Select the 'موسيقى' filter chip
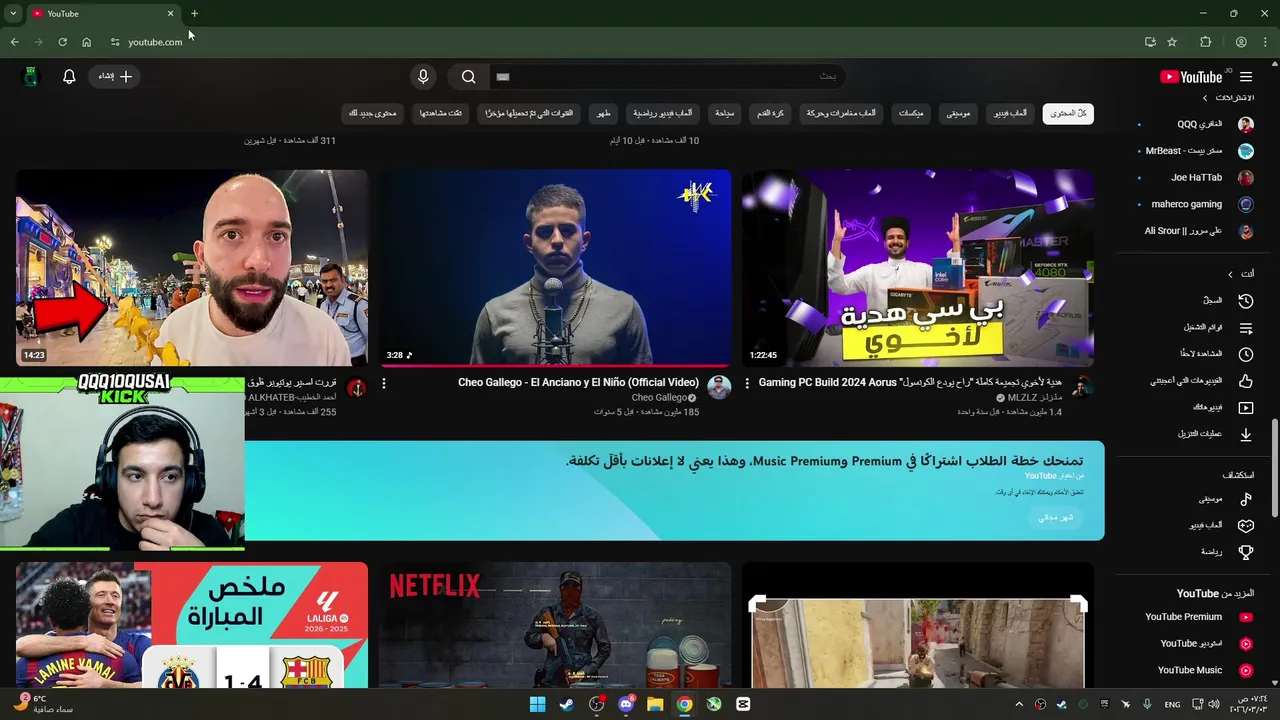This screenshot has height=720, width=1280. [958, 113]
